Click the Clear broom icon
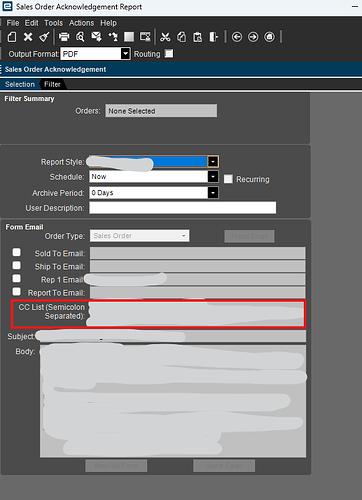 click(x=44, y=37)
